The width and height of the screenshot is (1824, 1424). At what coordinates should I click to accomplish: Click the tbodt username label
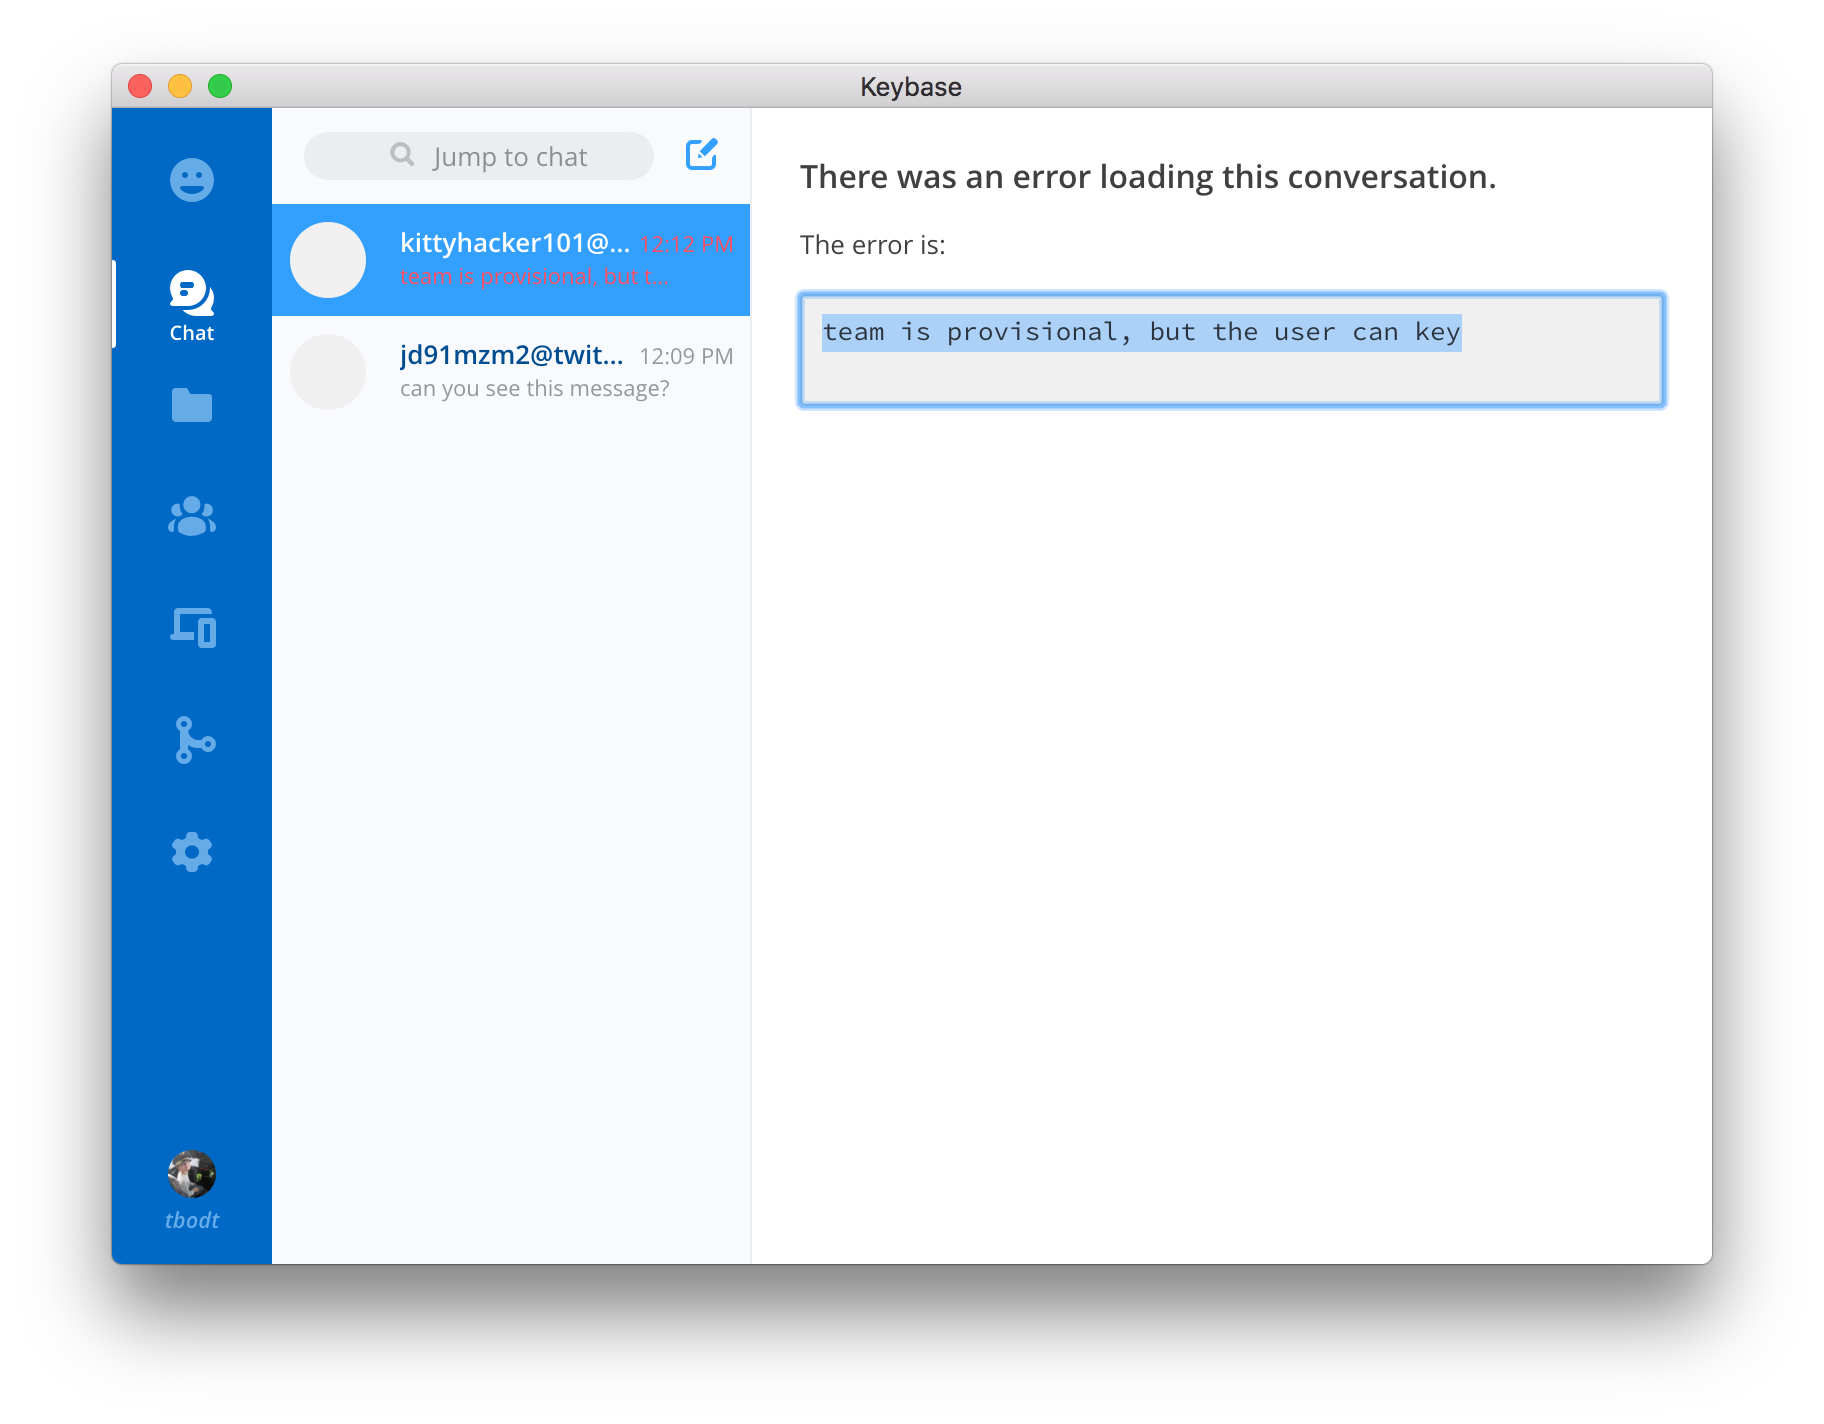[192, 1220]
